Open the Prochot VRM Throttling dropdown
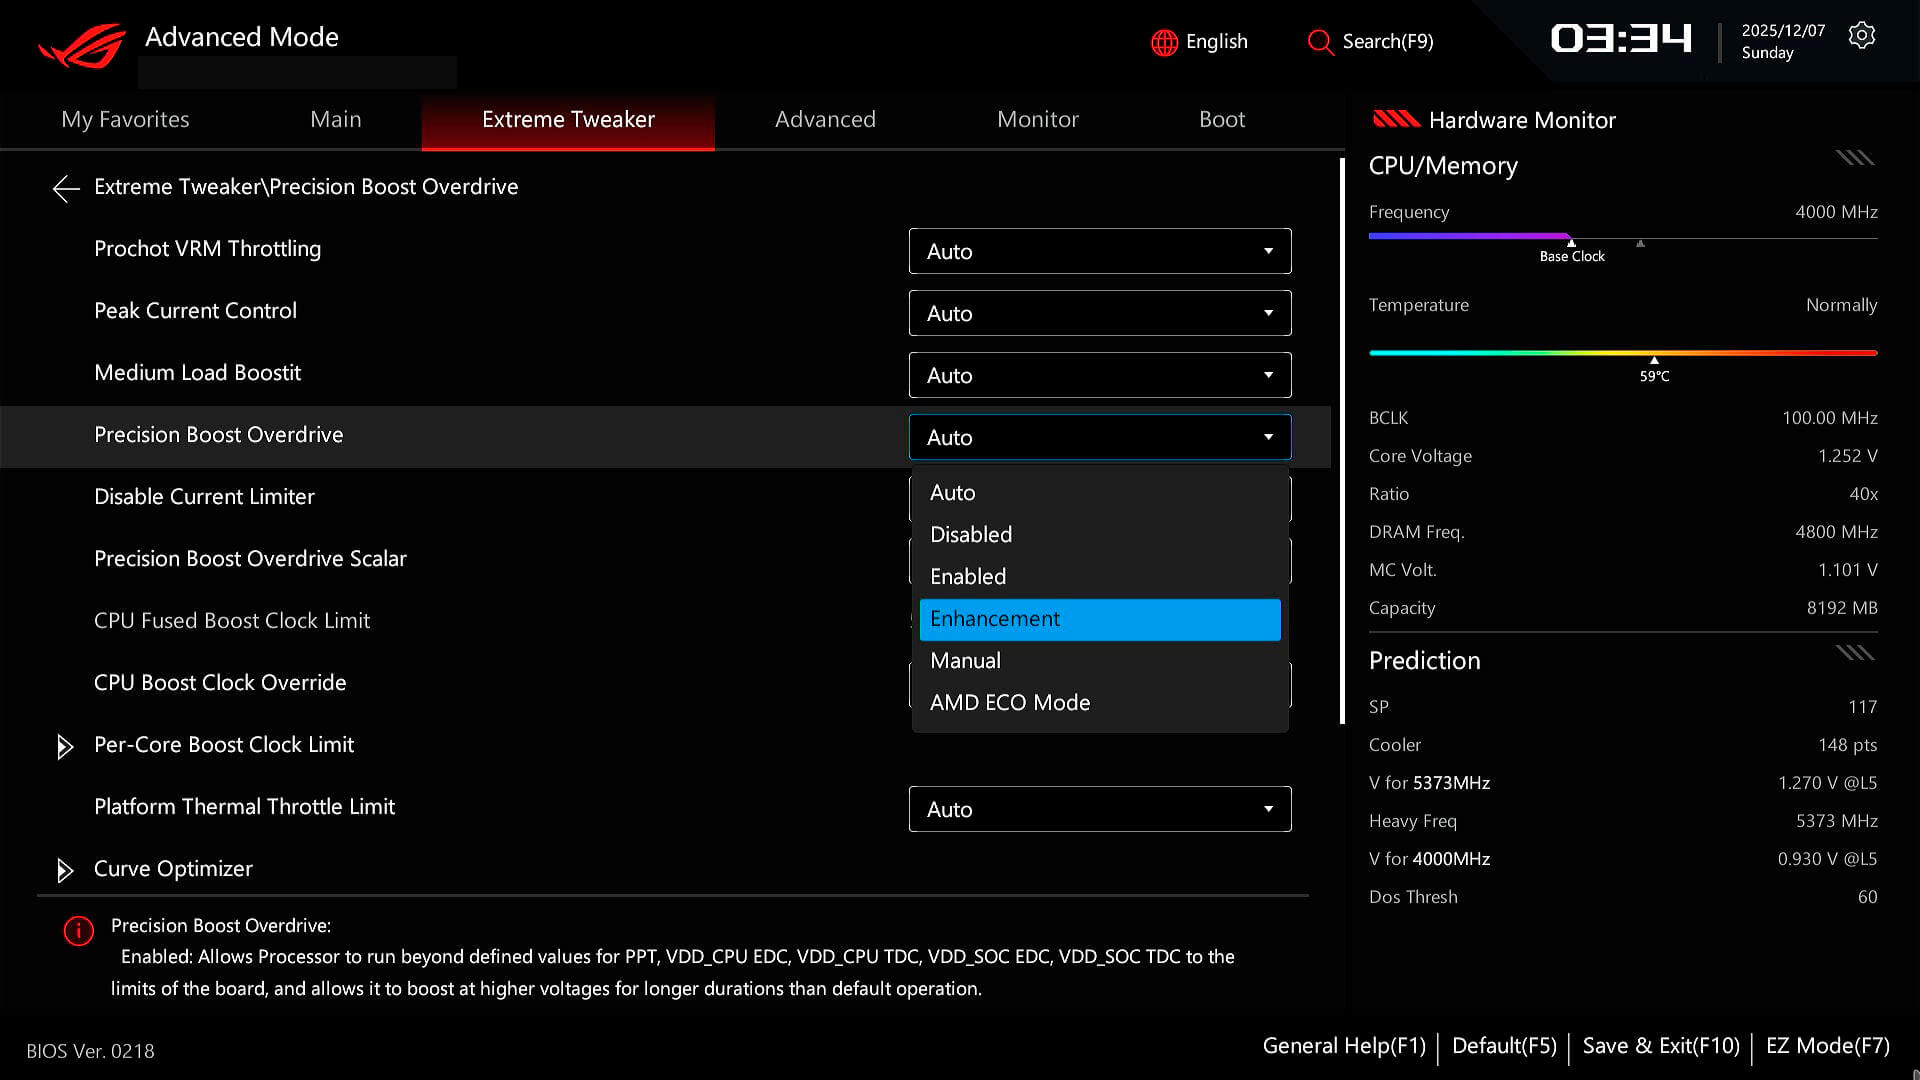The width and height of the screenshot is (1920, 1080). [1099, 251]
